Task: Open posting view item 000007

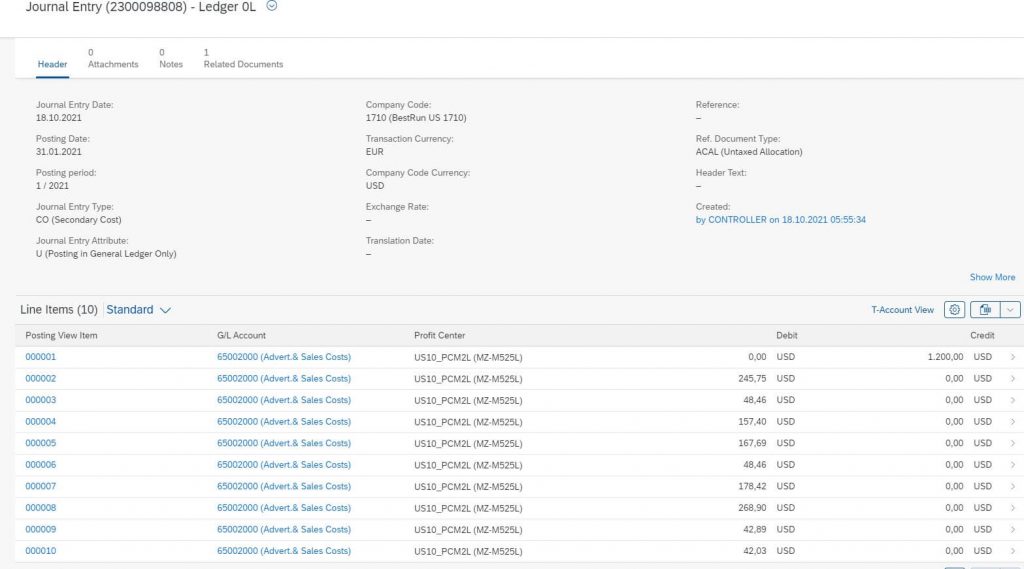Action: tap(40, 486)
